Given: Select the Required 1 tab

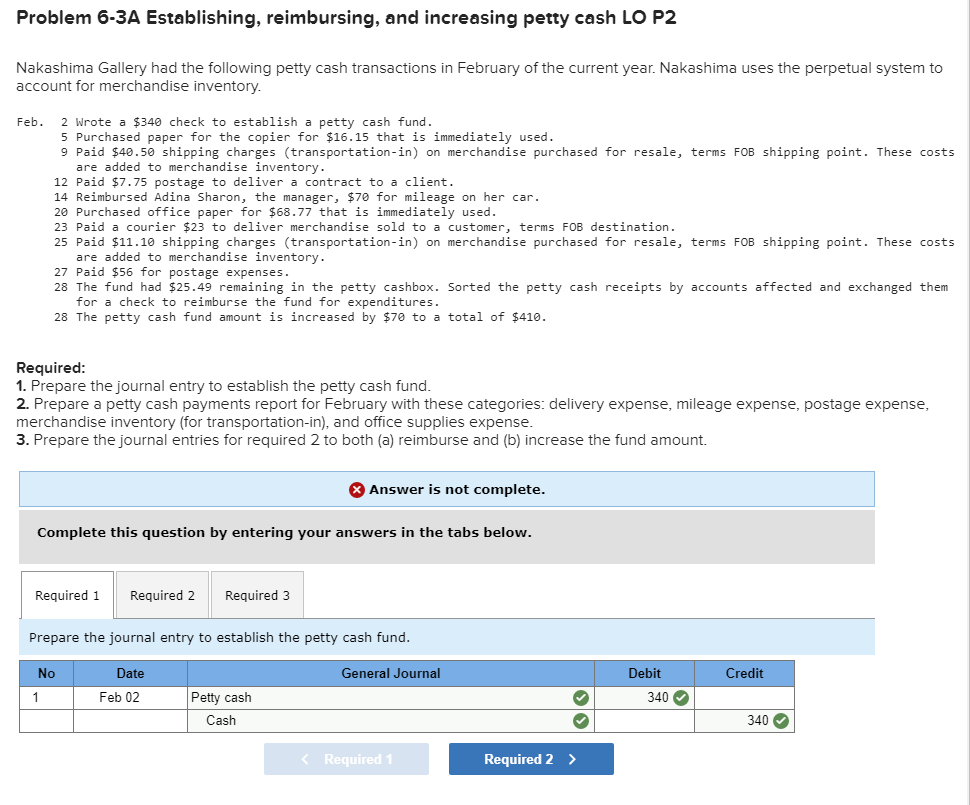Looking at the screenshot, I should click(x=66, y=595).
